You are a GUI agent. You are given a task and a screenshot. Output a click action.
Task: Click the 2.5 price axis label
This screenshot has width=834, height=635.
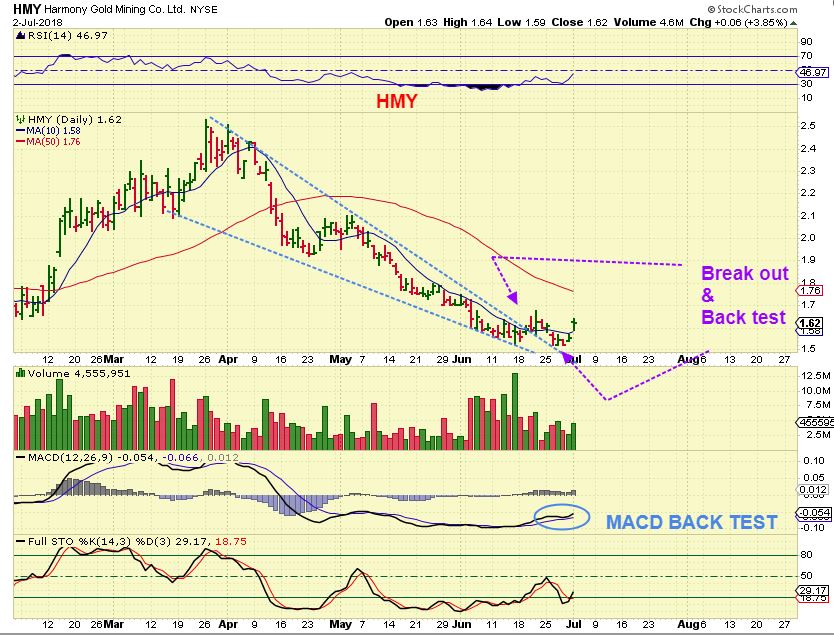pos(808,126)
